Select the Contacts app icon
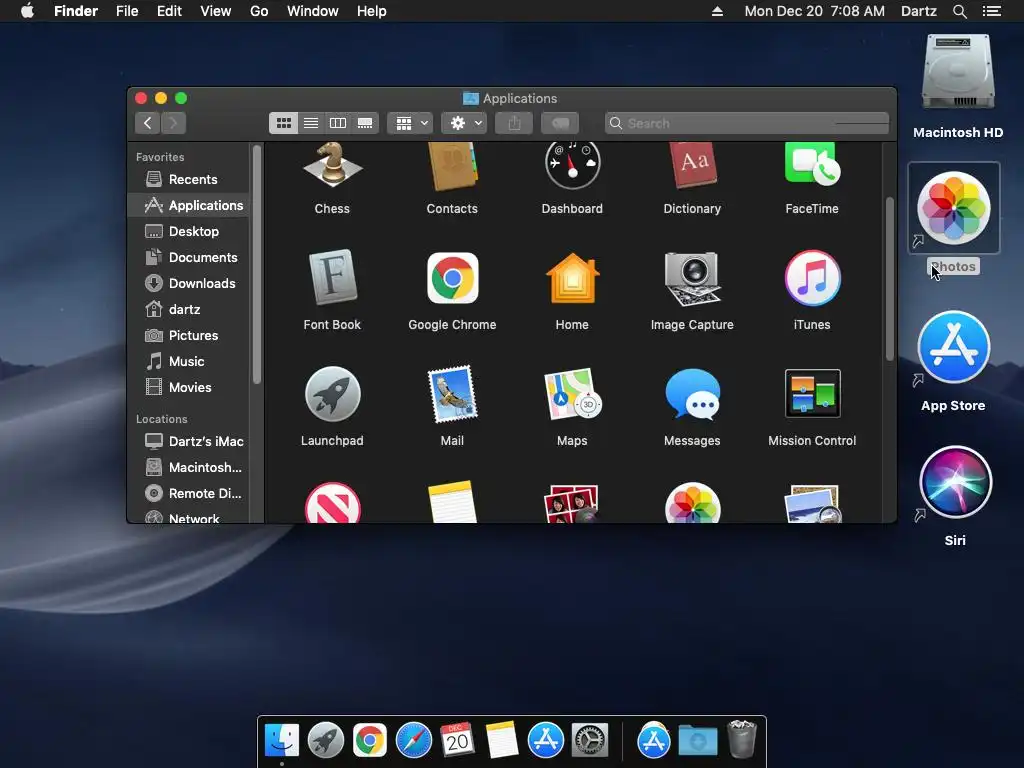 click(452, 167)
